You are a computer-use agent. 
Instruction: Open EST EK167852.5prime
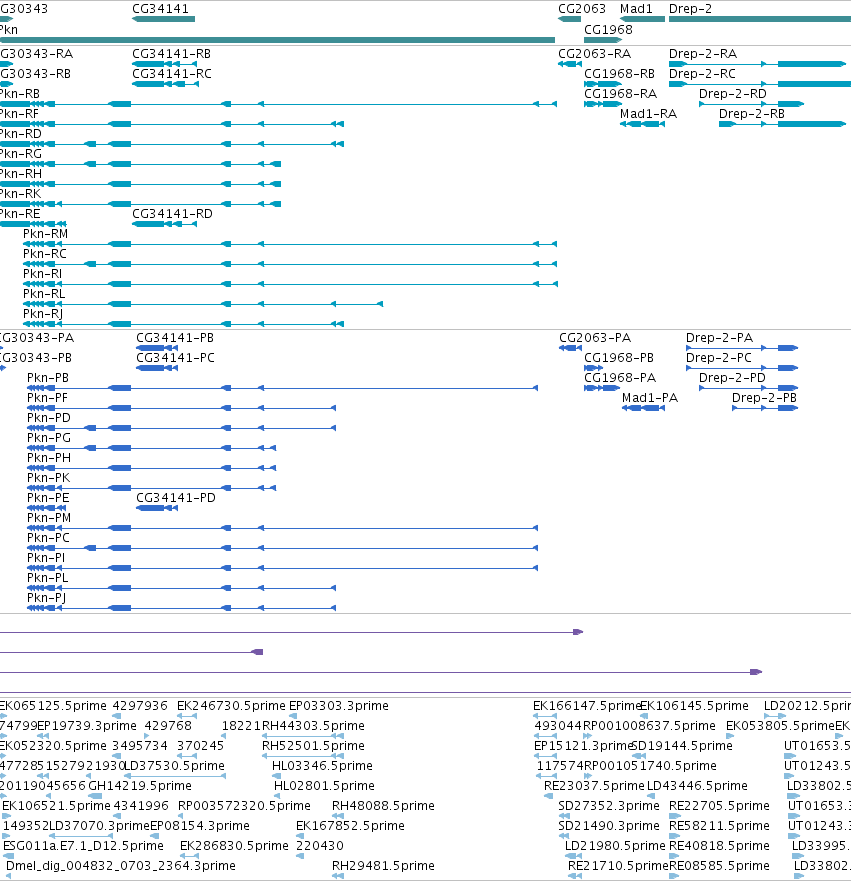pyautogui.click(x=350, y=826)
